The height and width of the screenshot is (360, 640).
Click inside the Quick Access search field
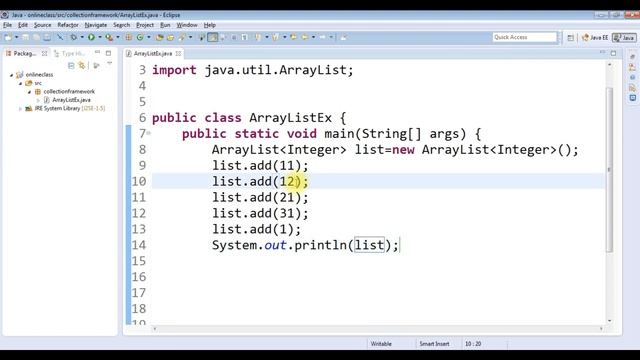pyautogui.click(x=524, y=37)
